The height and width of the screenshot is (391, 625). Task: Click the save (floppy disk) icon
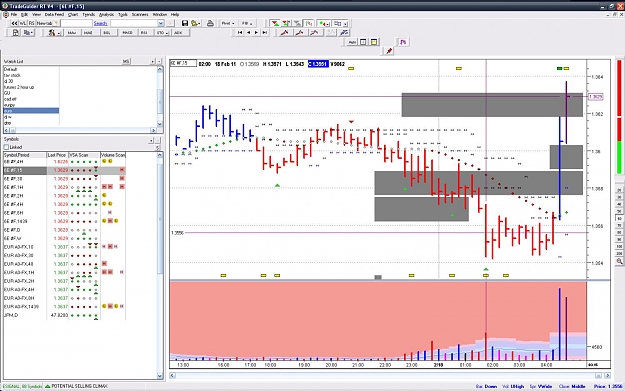(185, 24)
